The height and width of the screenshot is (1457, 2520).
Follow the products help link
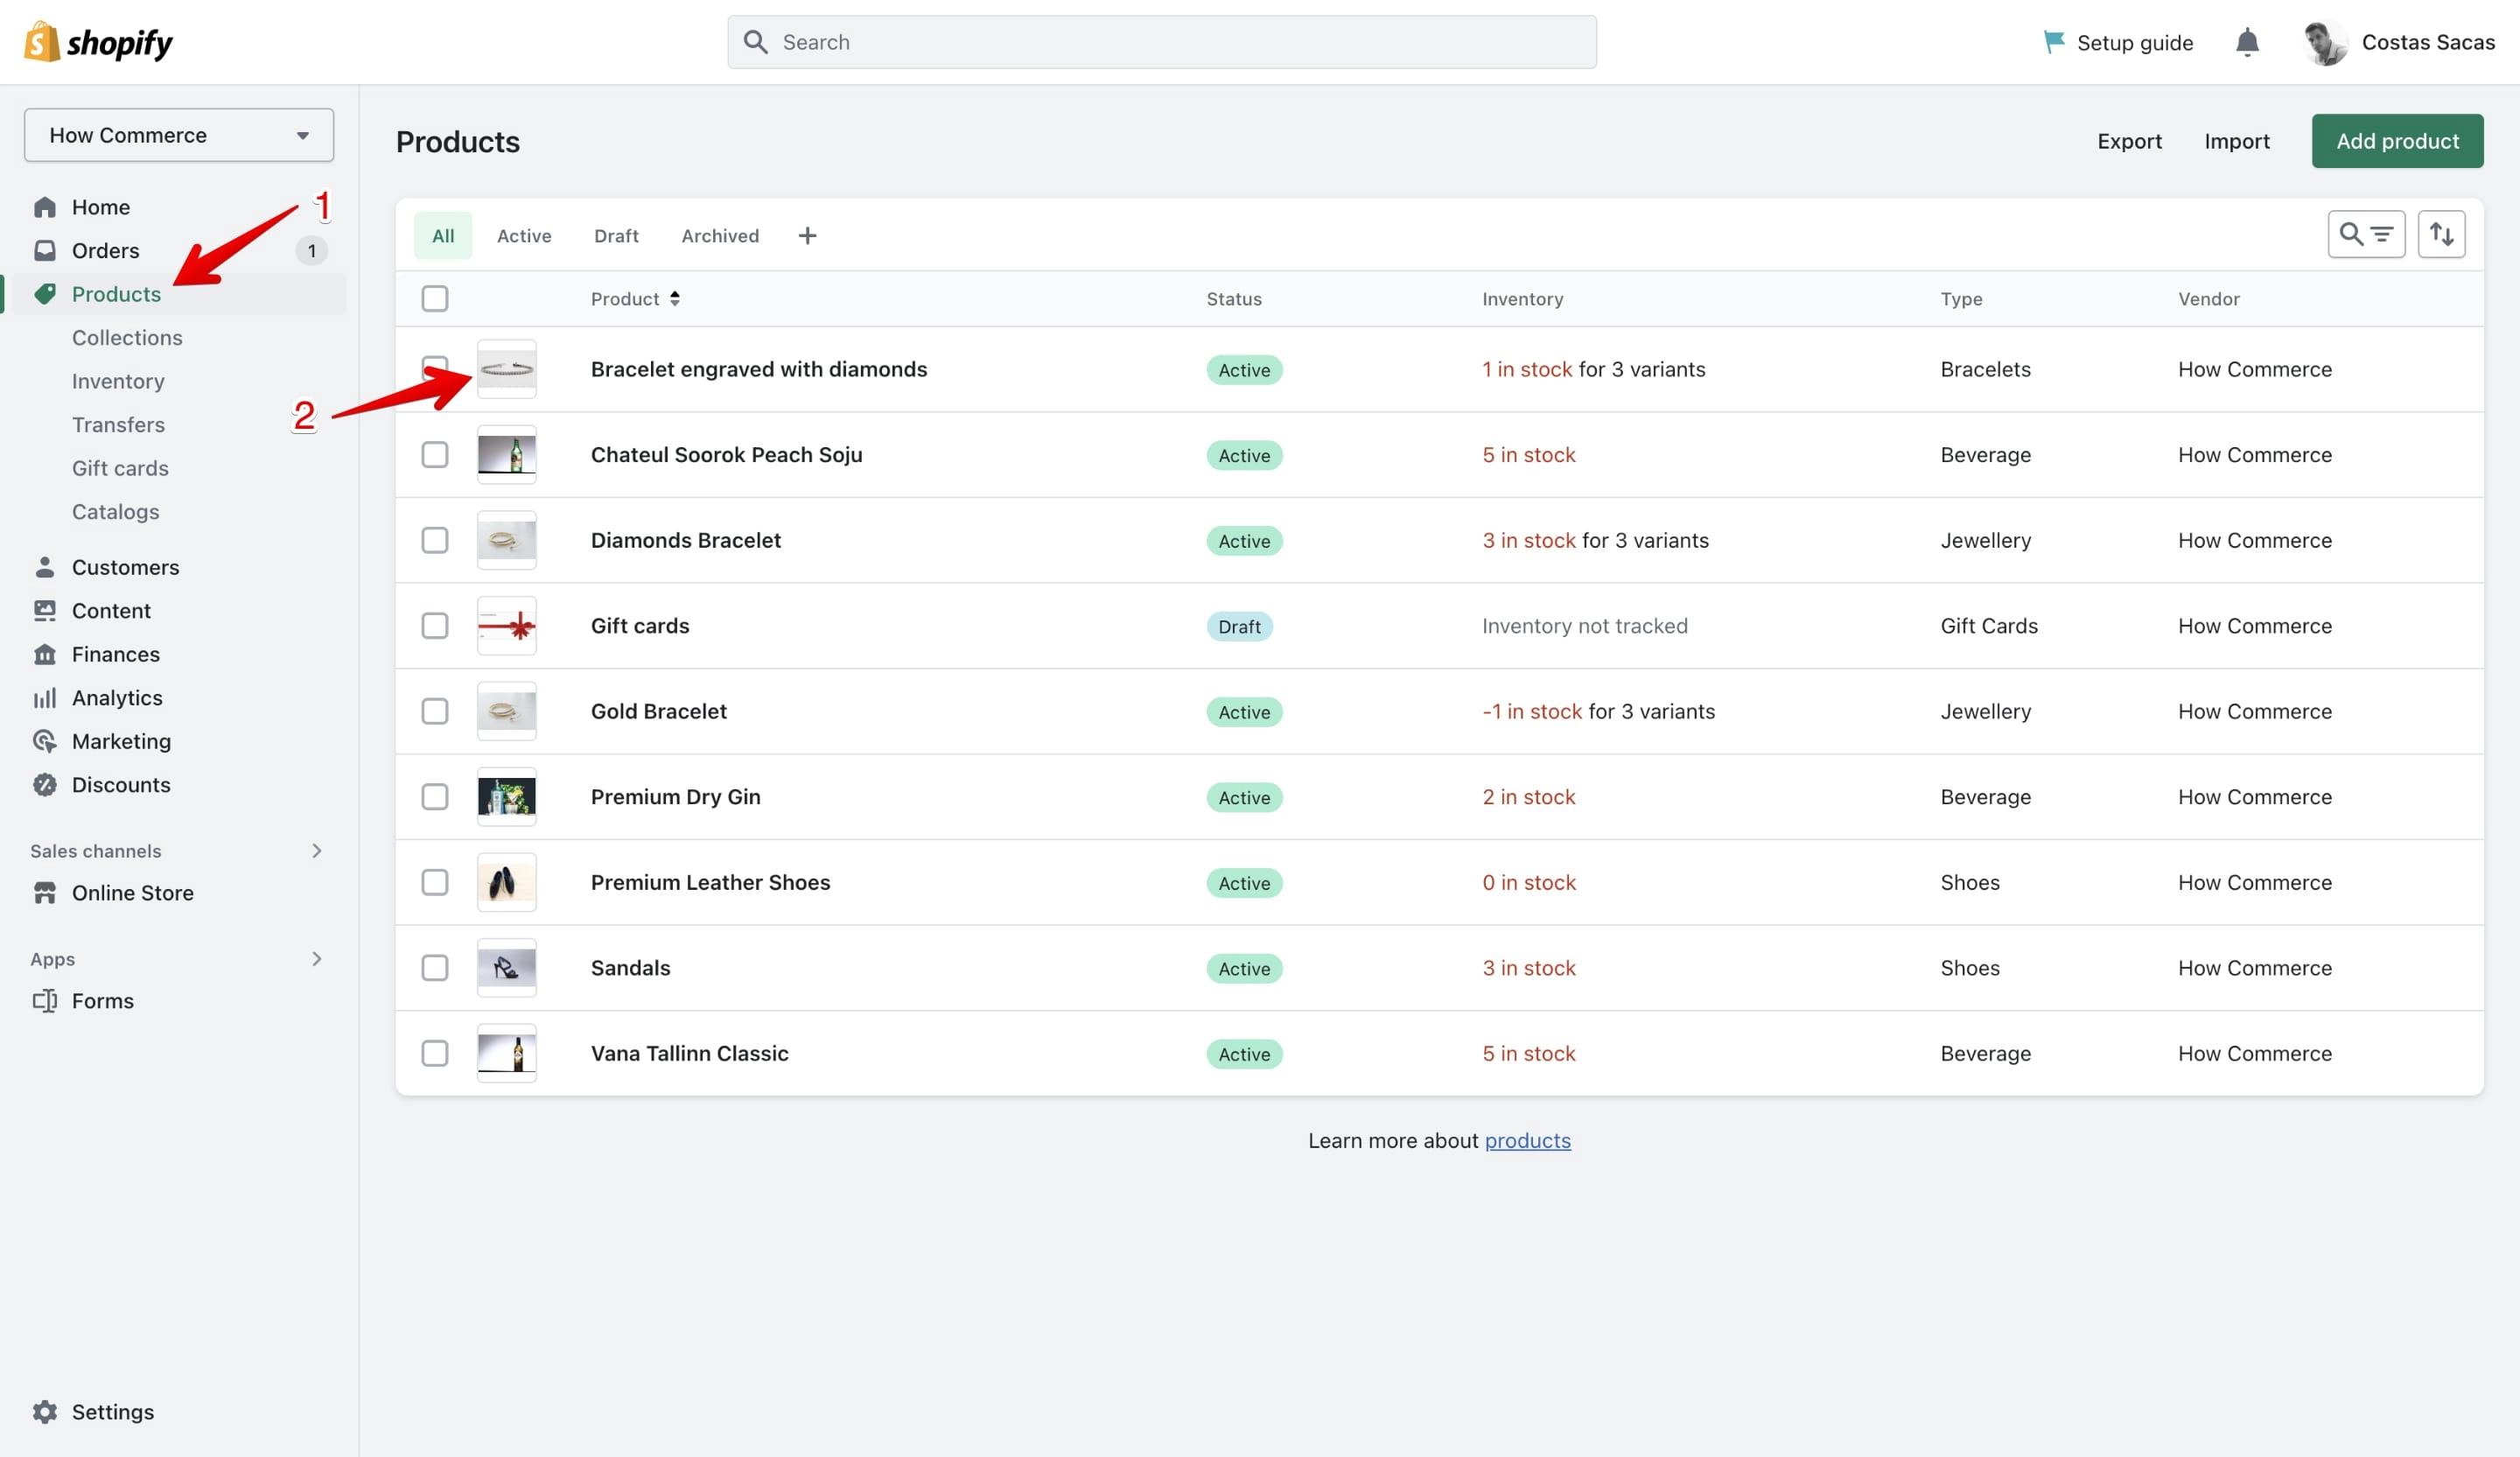1527,1140
